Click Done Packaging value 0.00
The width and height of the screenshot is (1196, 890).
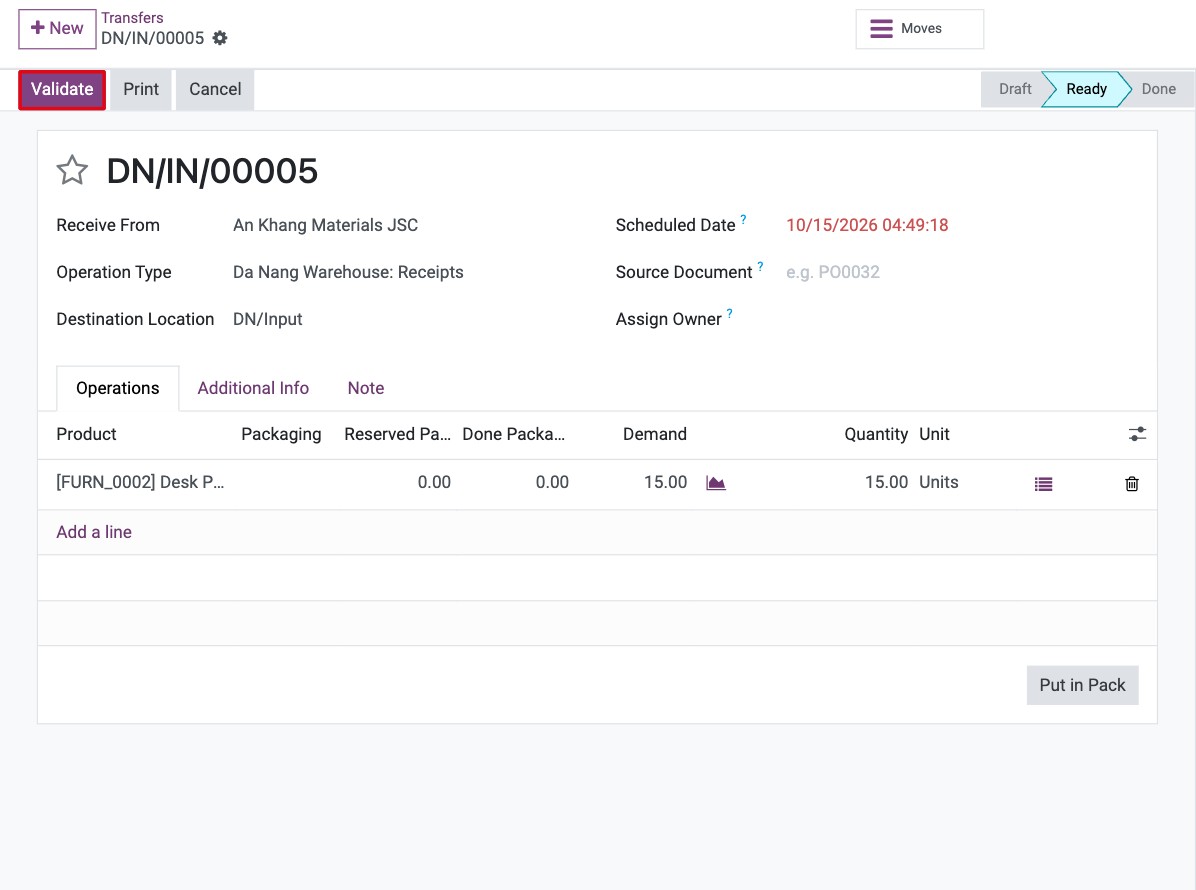(x=552, y=483)
